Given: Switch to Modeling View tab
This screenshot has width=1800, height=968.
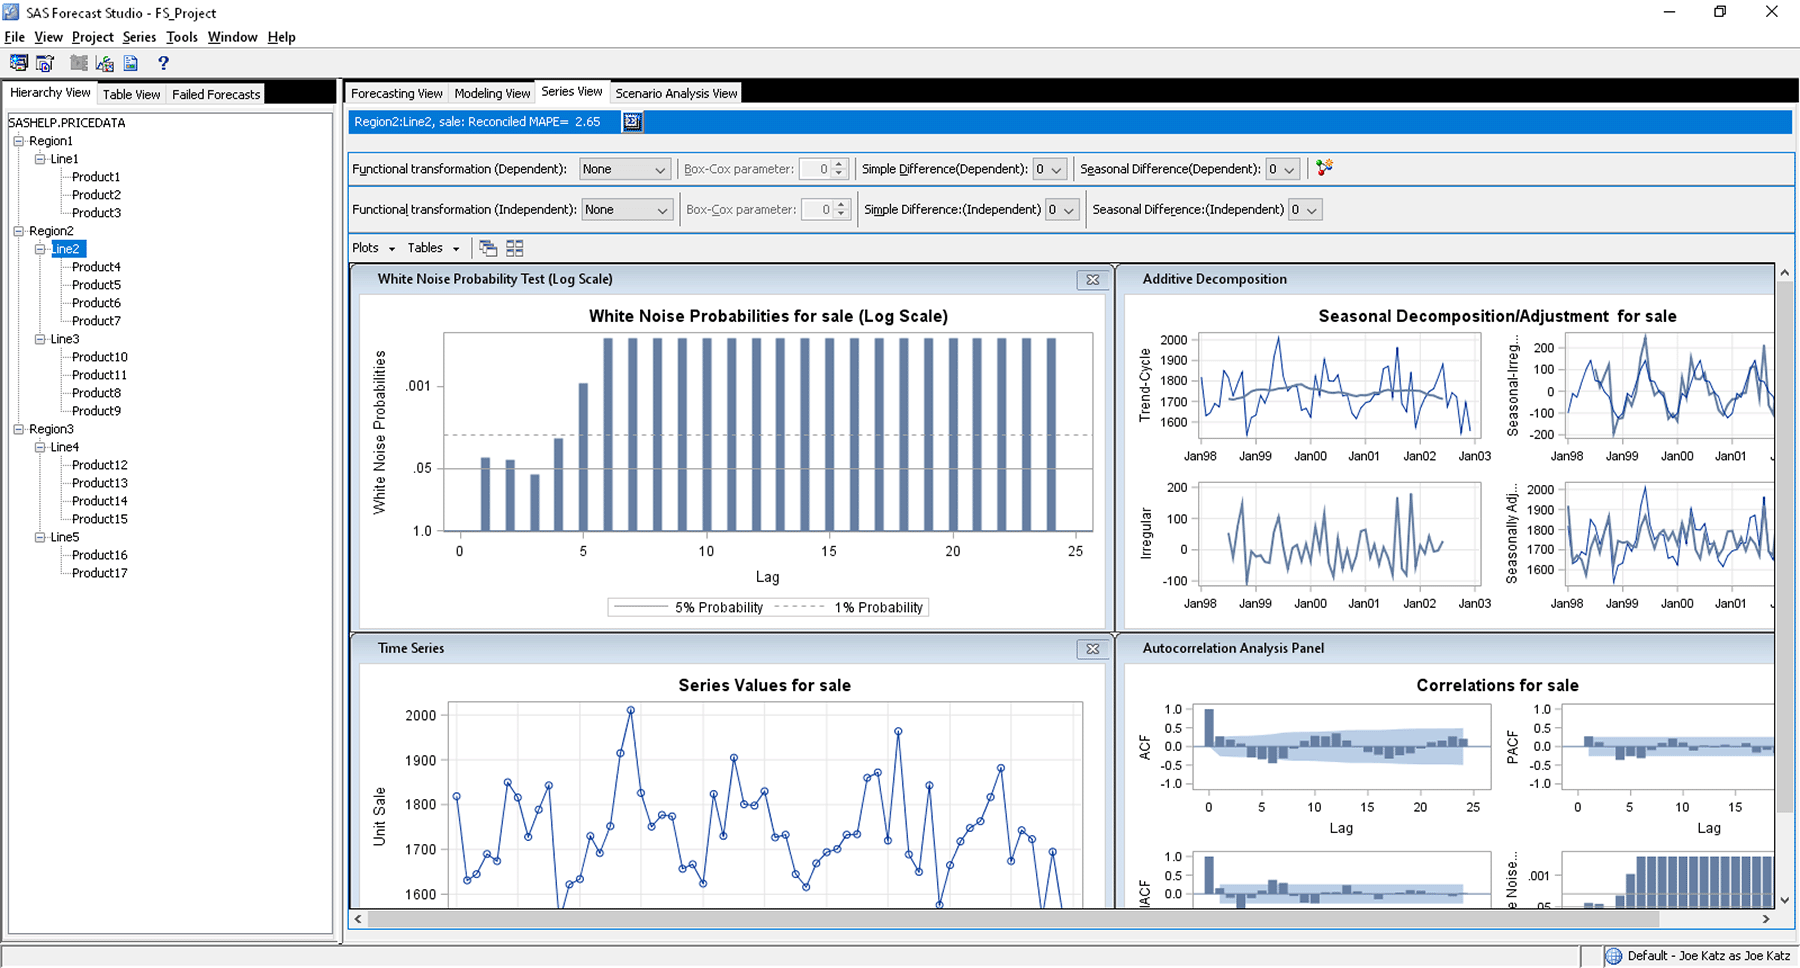Looking at the screenshot, I should pos(492,93).
